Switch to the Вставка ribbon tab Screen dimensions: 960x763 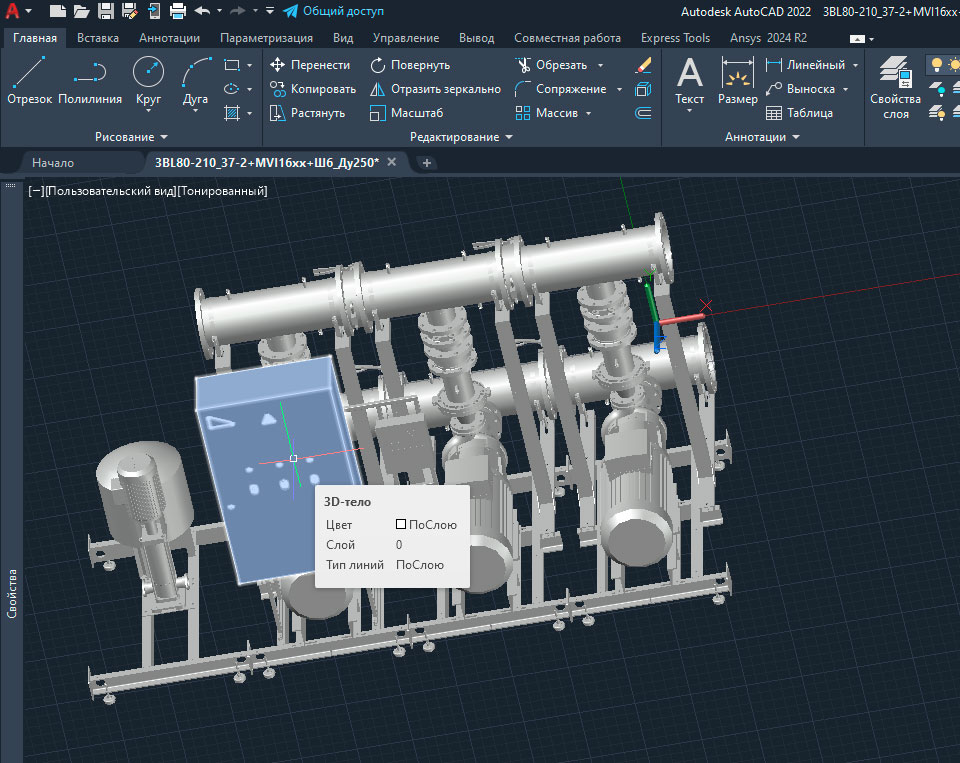click(x=98, y=38)
